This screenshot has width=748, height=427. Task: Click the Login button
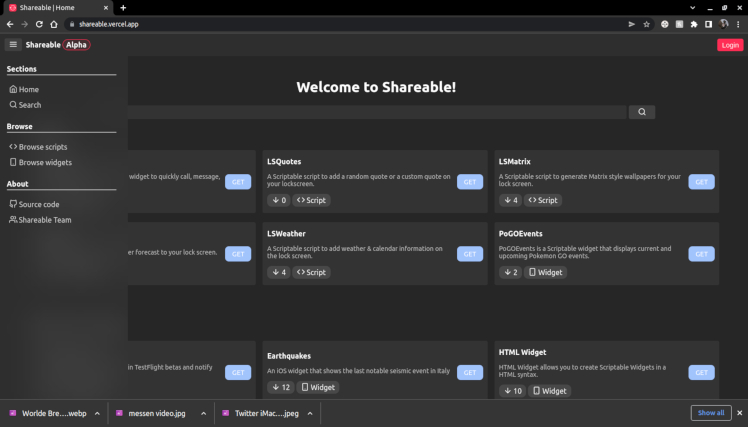coord(730,45)
